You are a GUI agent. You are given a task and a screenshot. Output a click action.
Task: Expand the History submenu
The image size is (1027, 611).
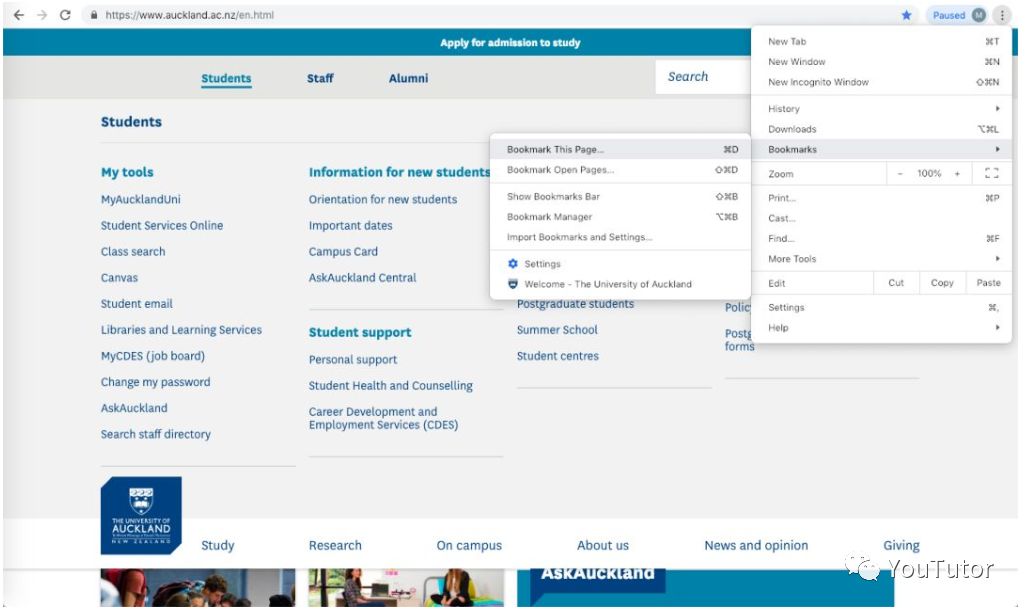click(x=882, y=109)
